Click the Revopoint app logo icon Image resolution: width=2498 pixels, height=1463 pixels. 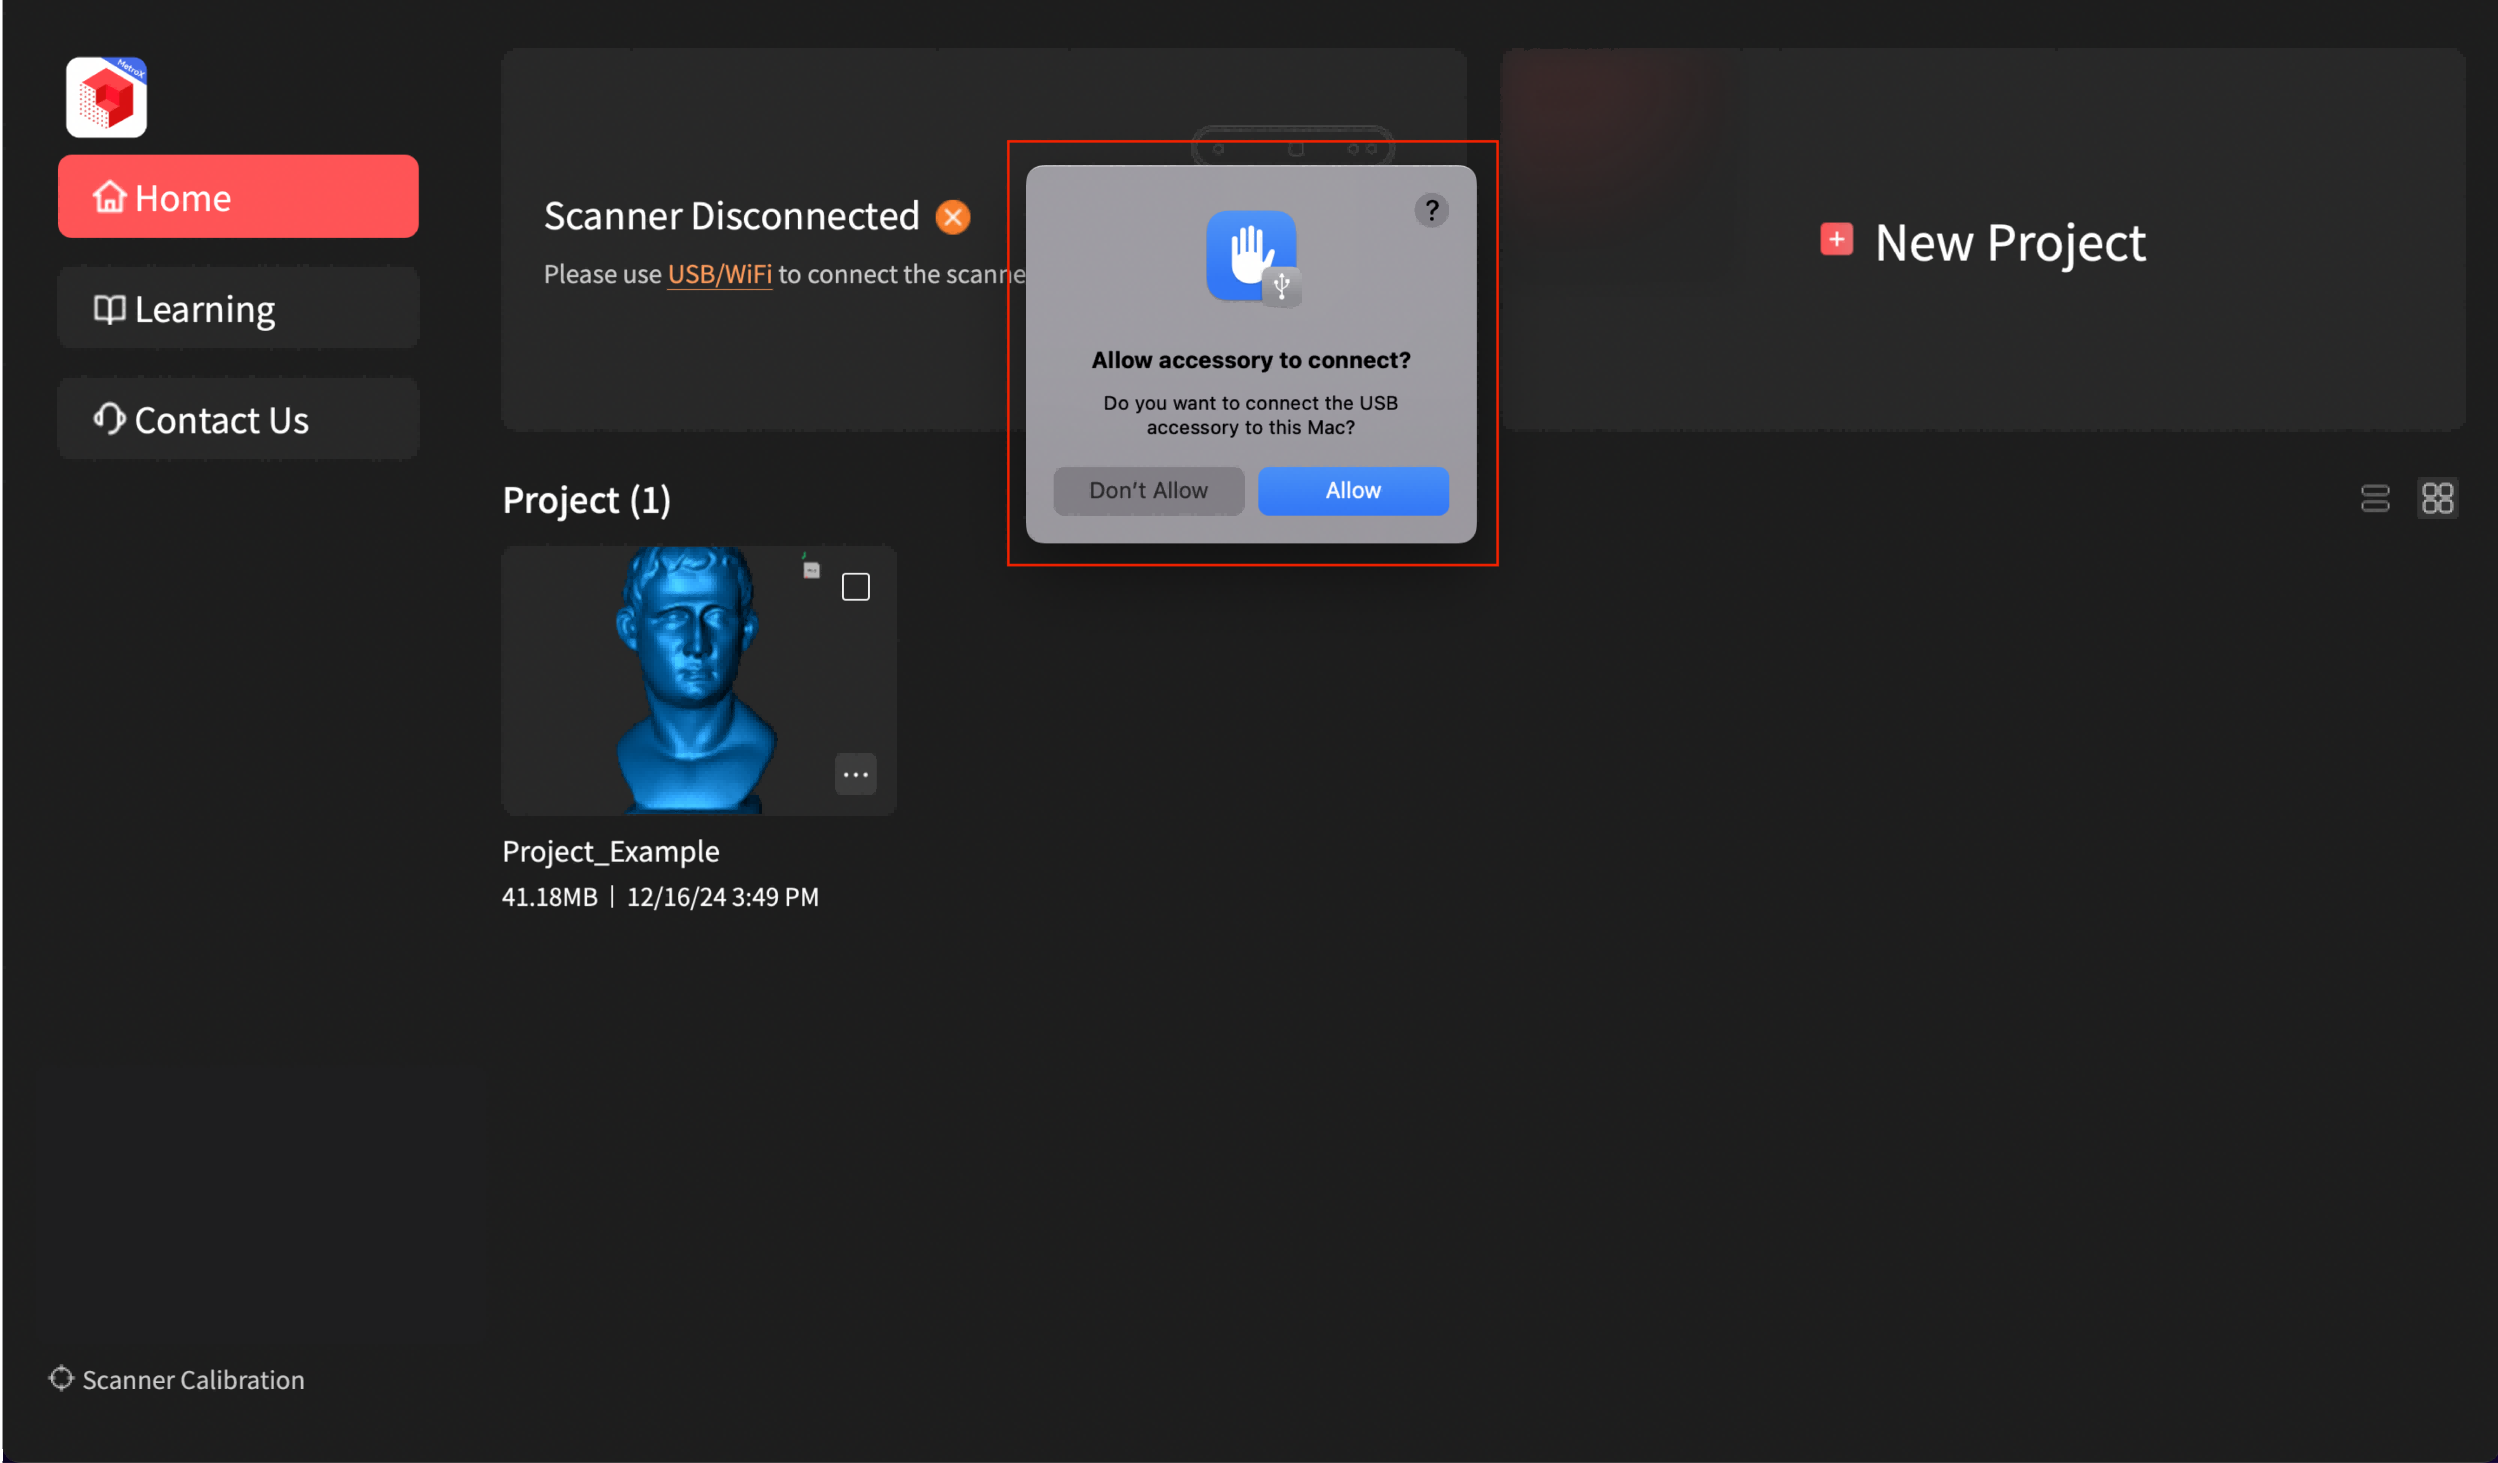point(106,97)
